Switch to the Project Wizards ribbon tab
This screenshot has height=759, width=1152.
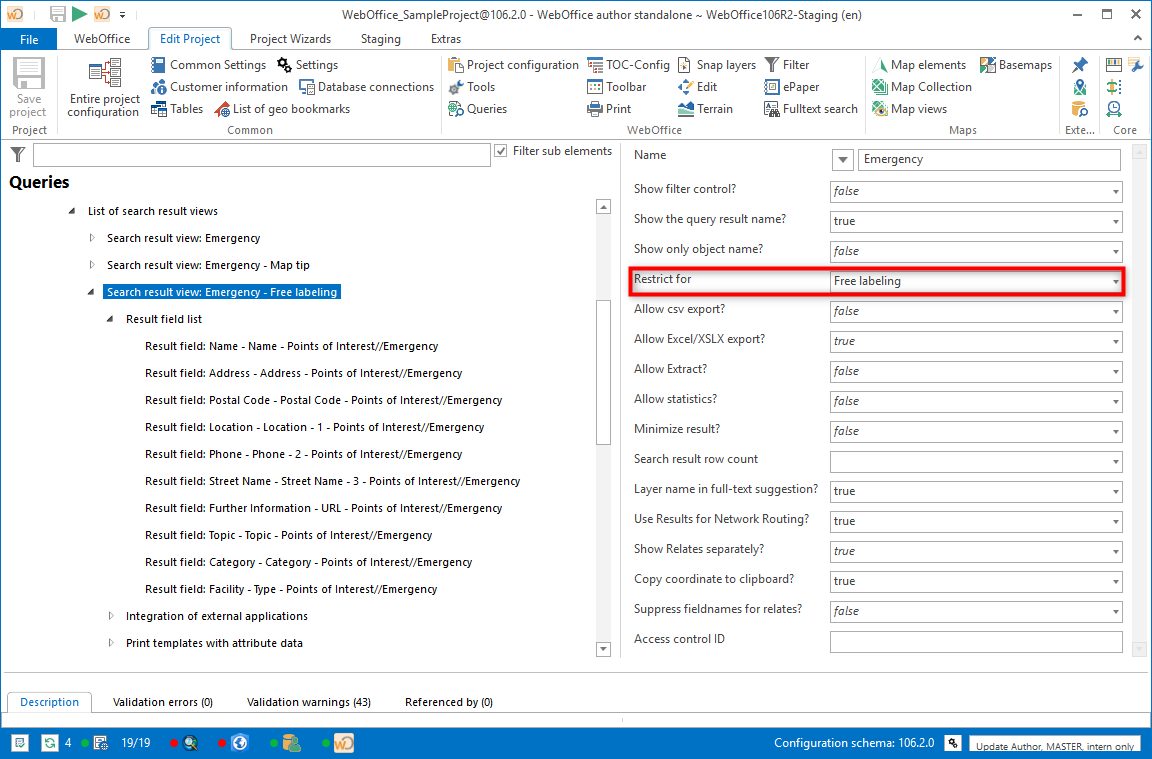tap(290, 39)
